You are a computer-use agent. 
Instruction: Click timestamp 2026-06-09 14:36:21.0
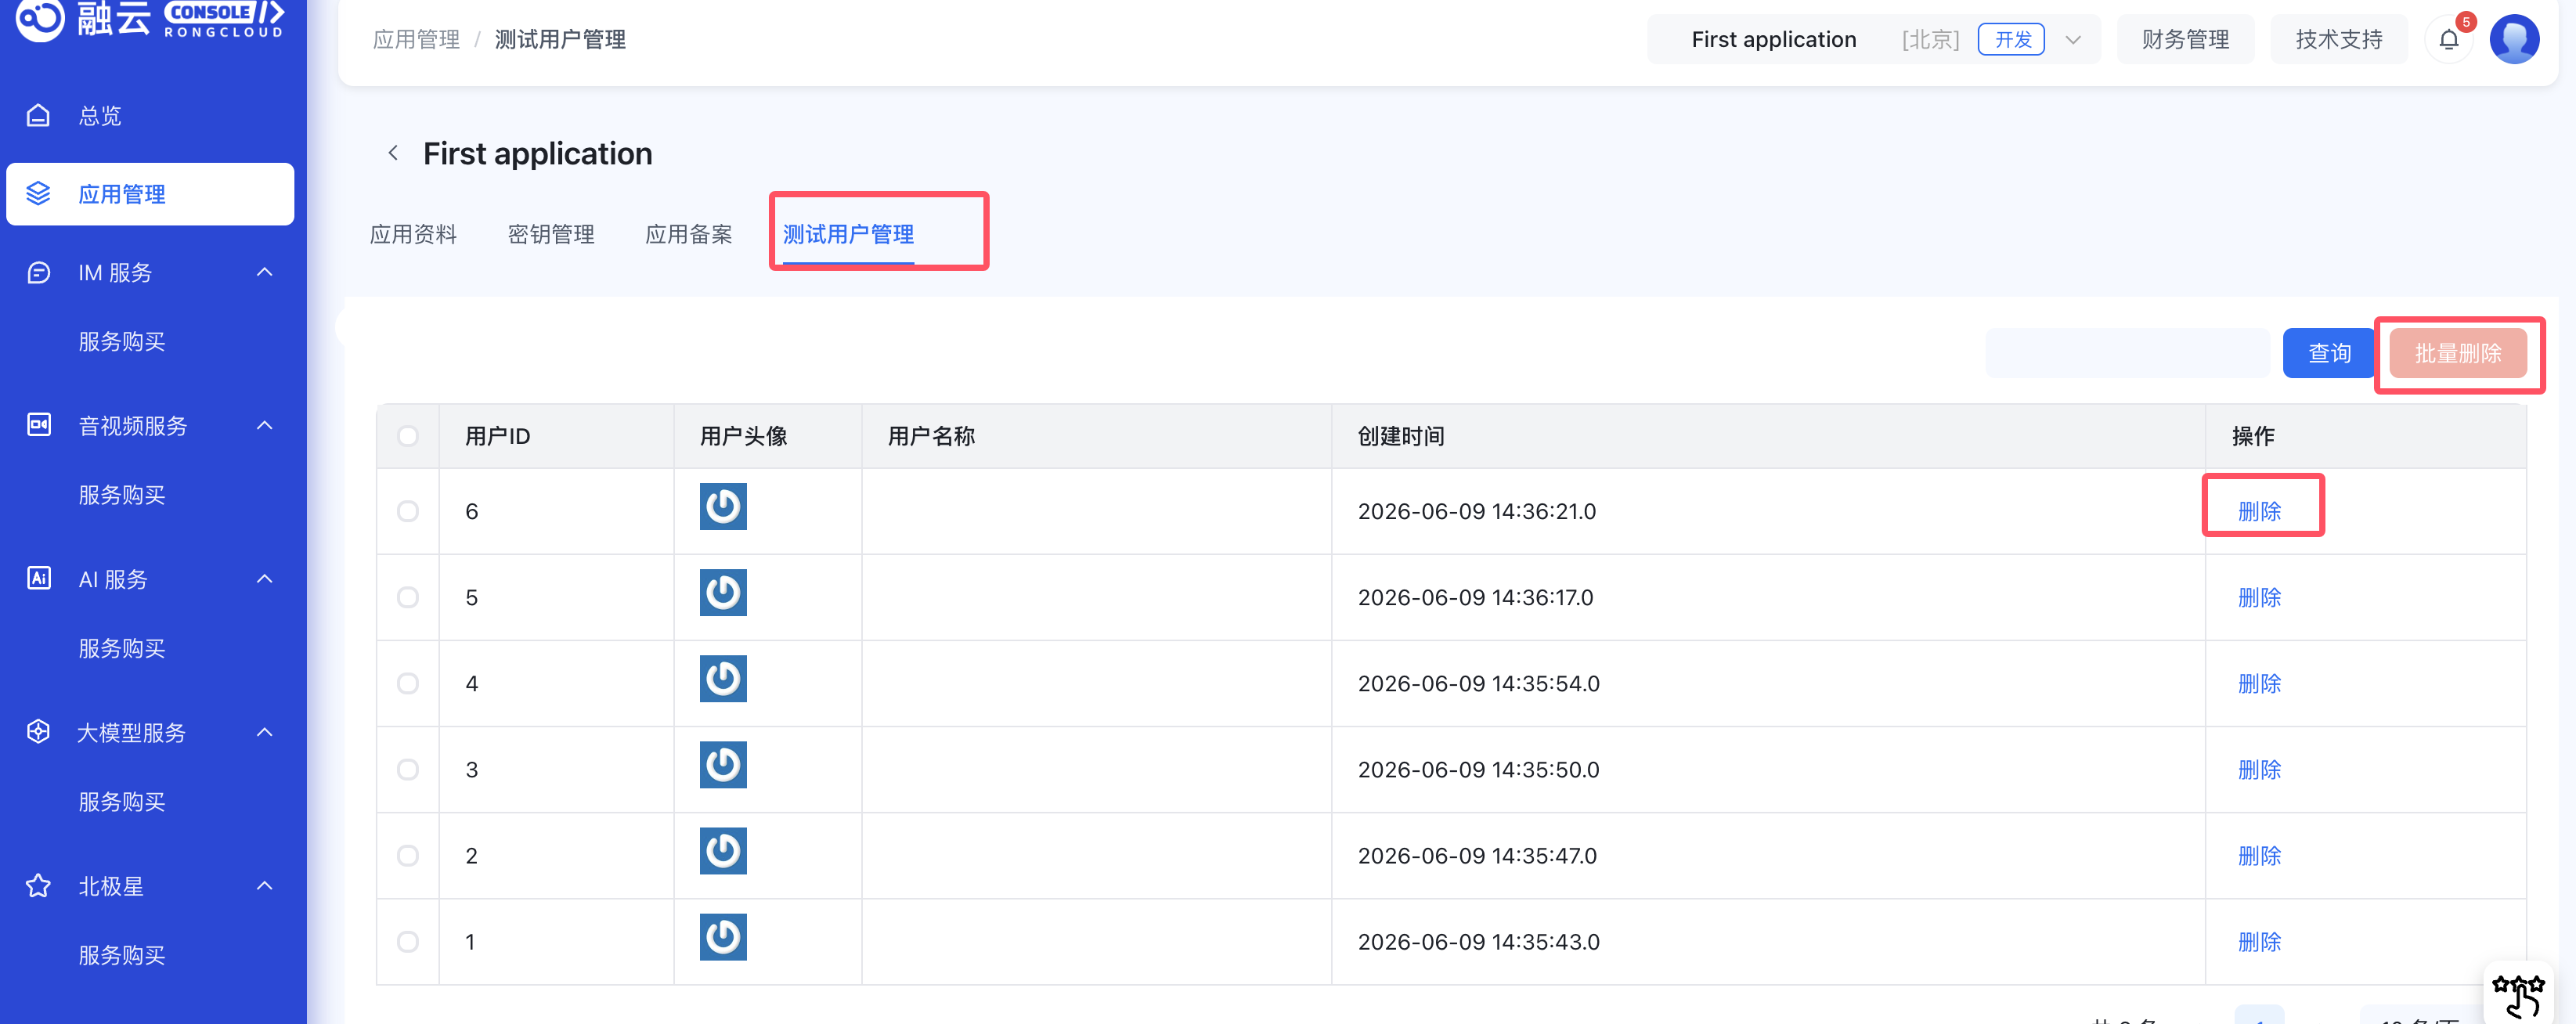(1477, 512)
